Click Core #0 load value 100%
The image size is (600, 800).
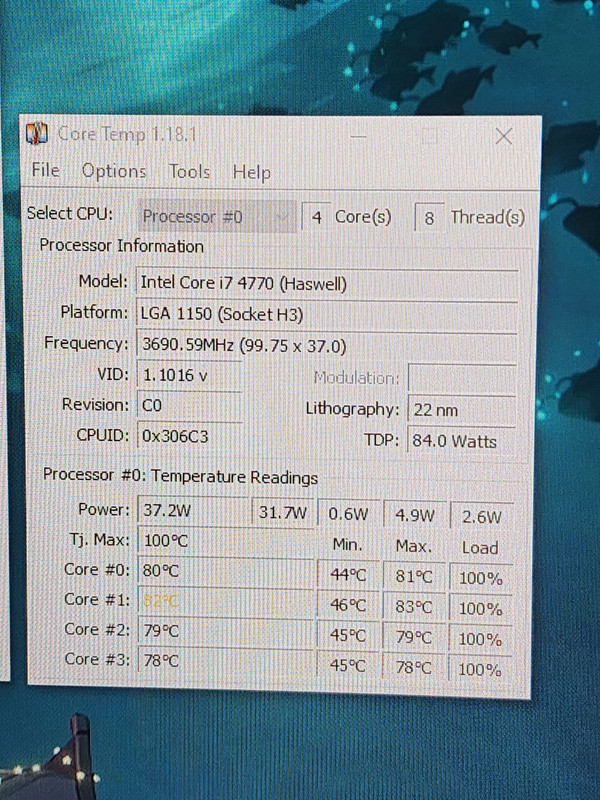481,578
